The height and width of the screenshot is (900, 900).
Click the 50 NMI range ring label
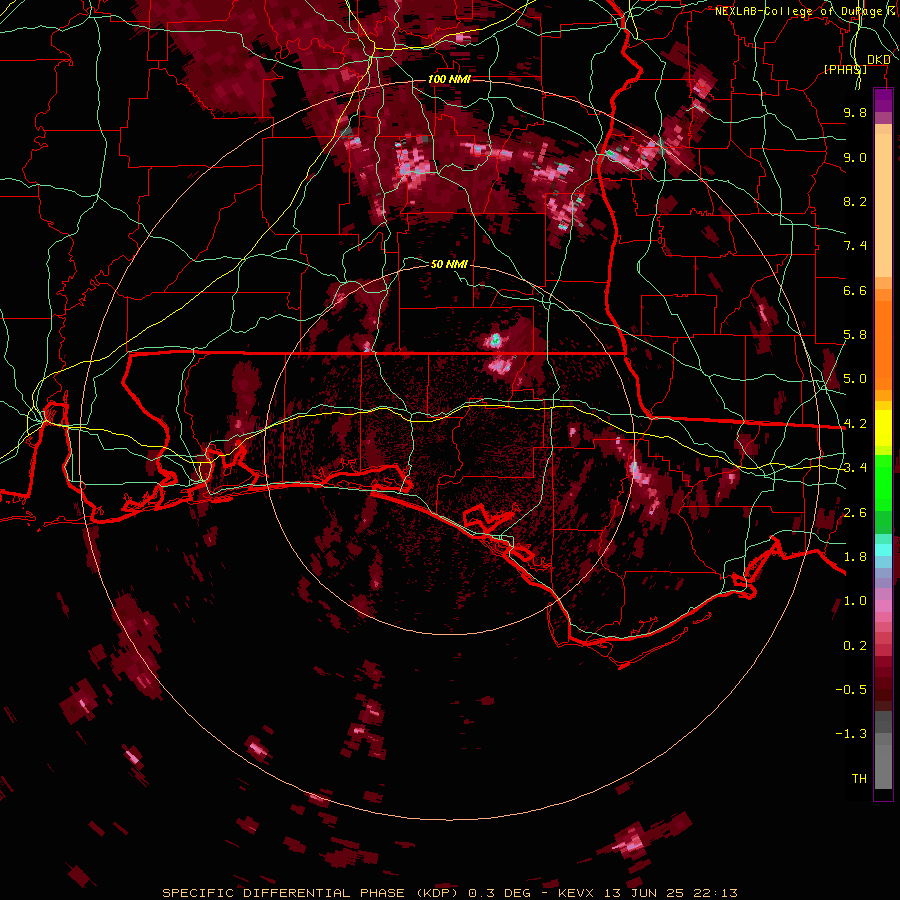pyautogui.click(x=449, y=264)
